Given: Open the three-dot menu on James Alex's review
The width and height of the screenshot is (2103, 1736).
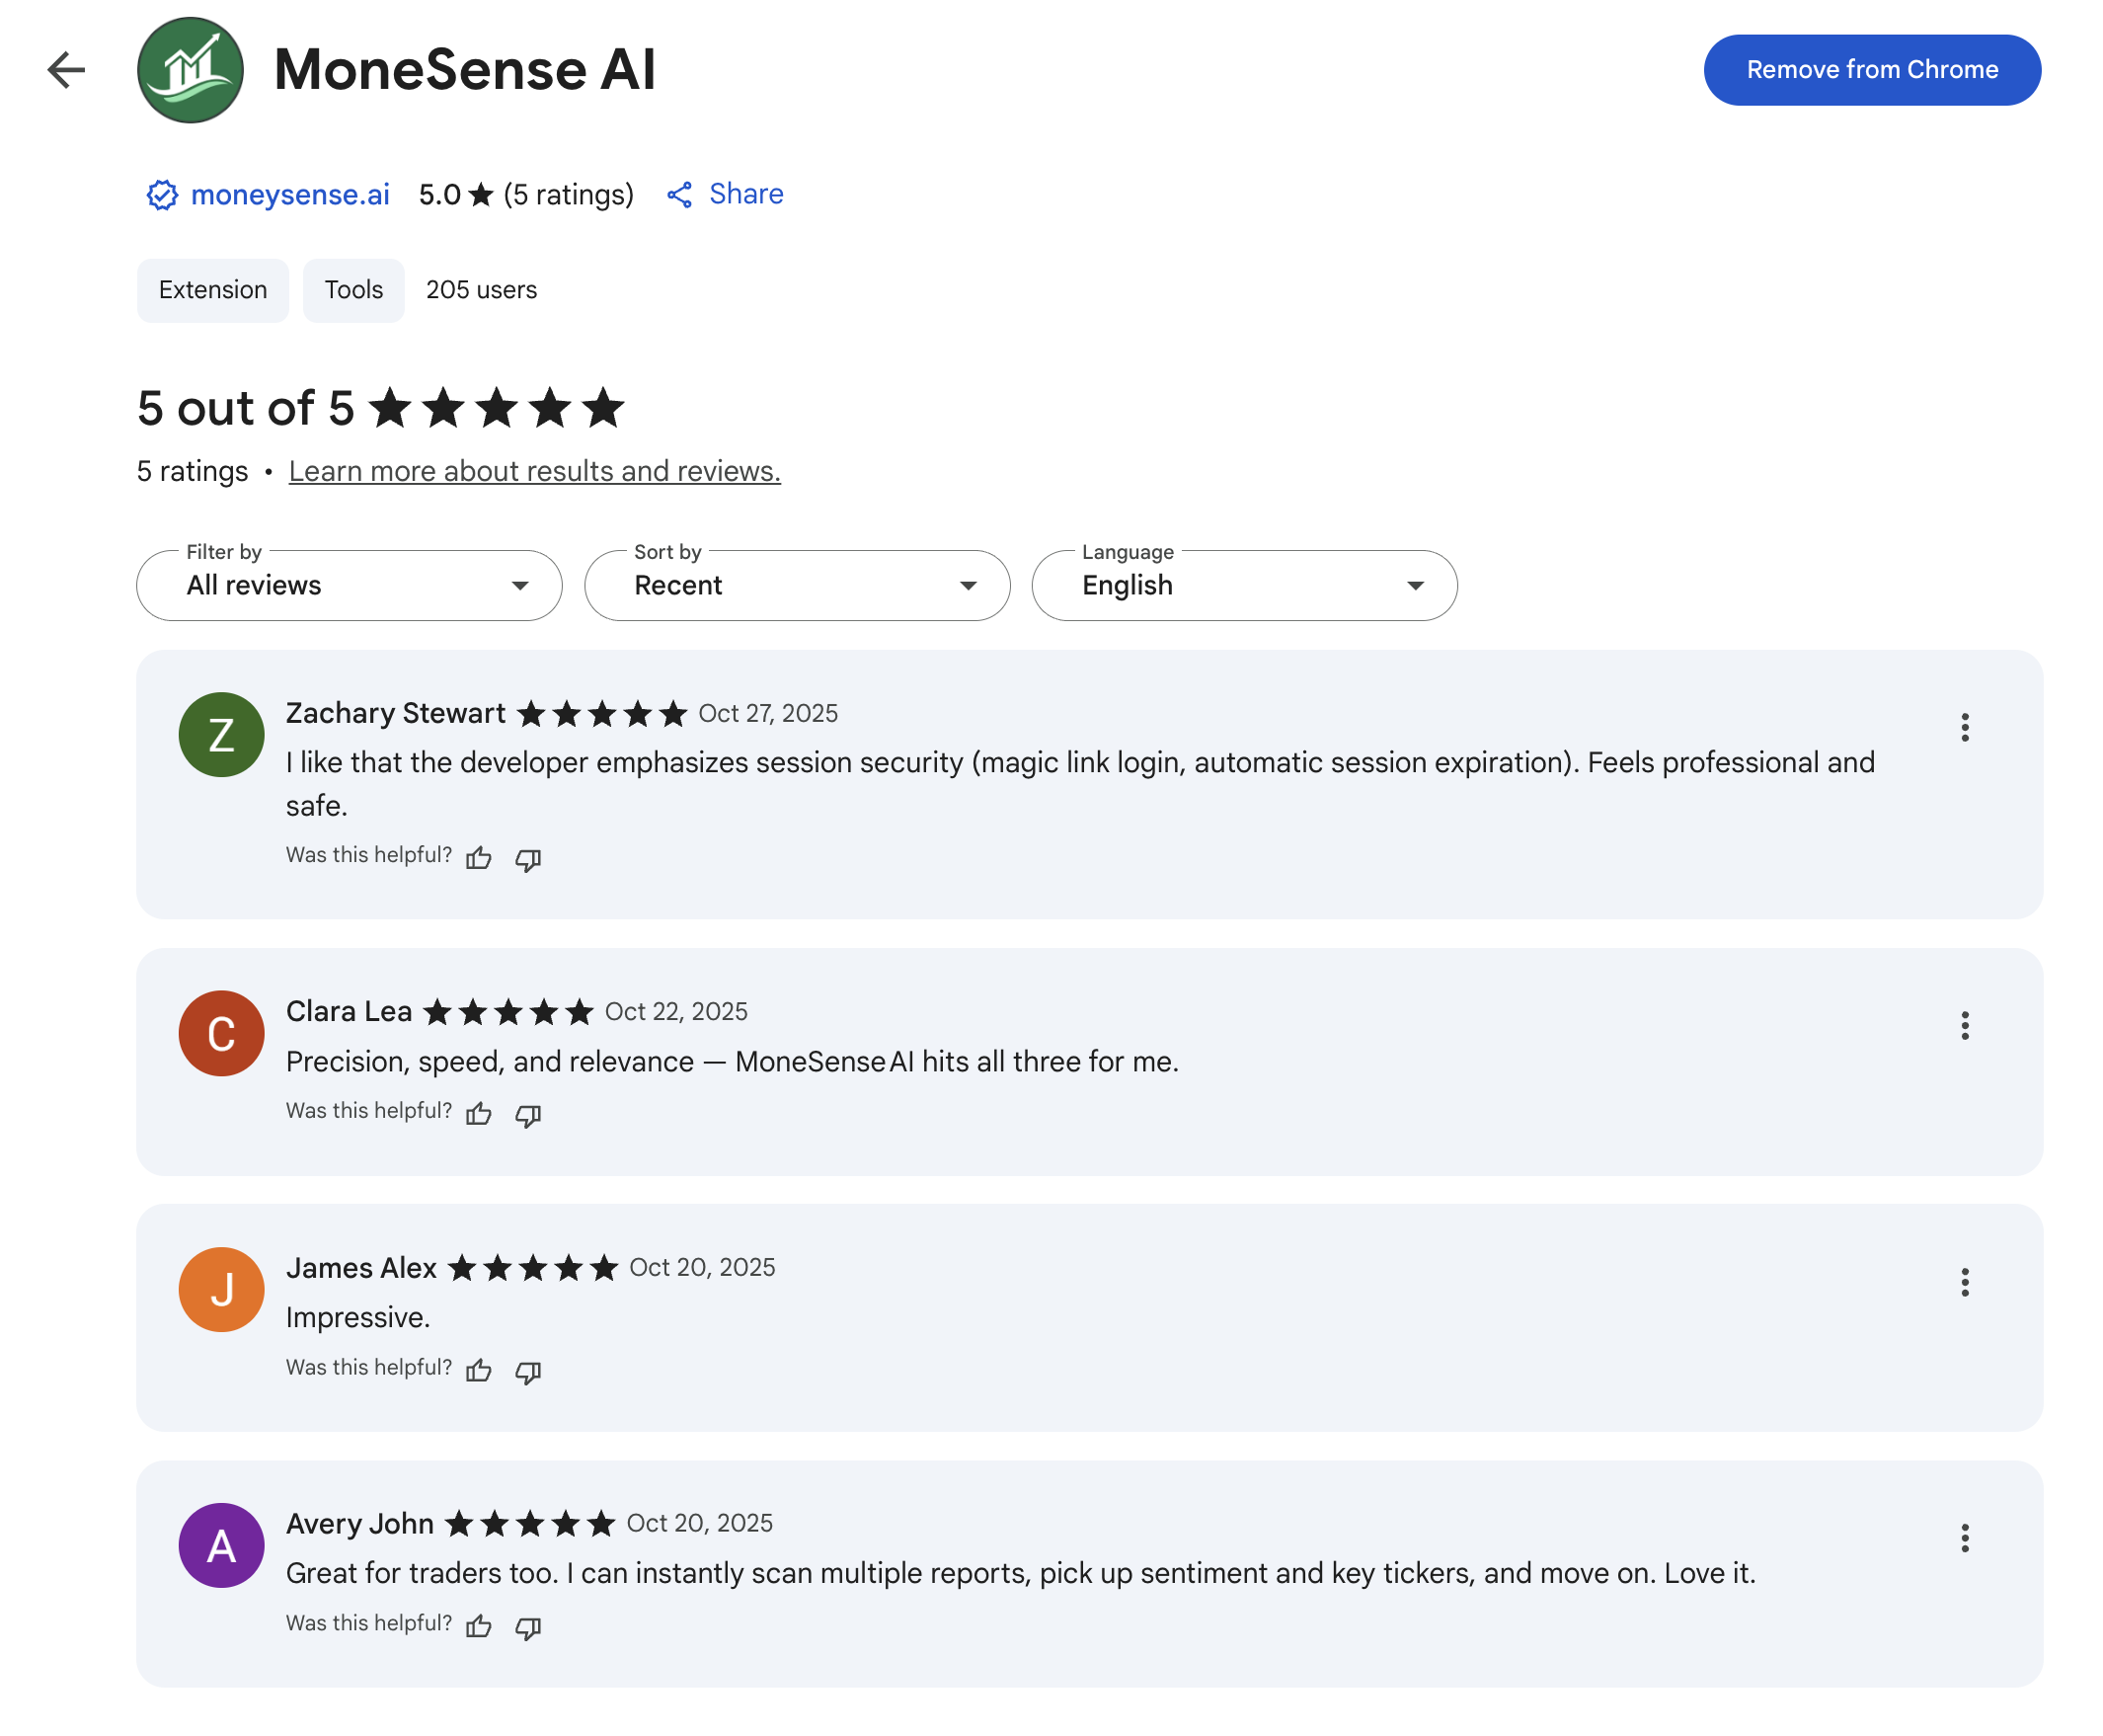Looking at the screenshot, I should [1966, 1281].
